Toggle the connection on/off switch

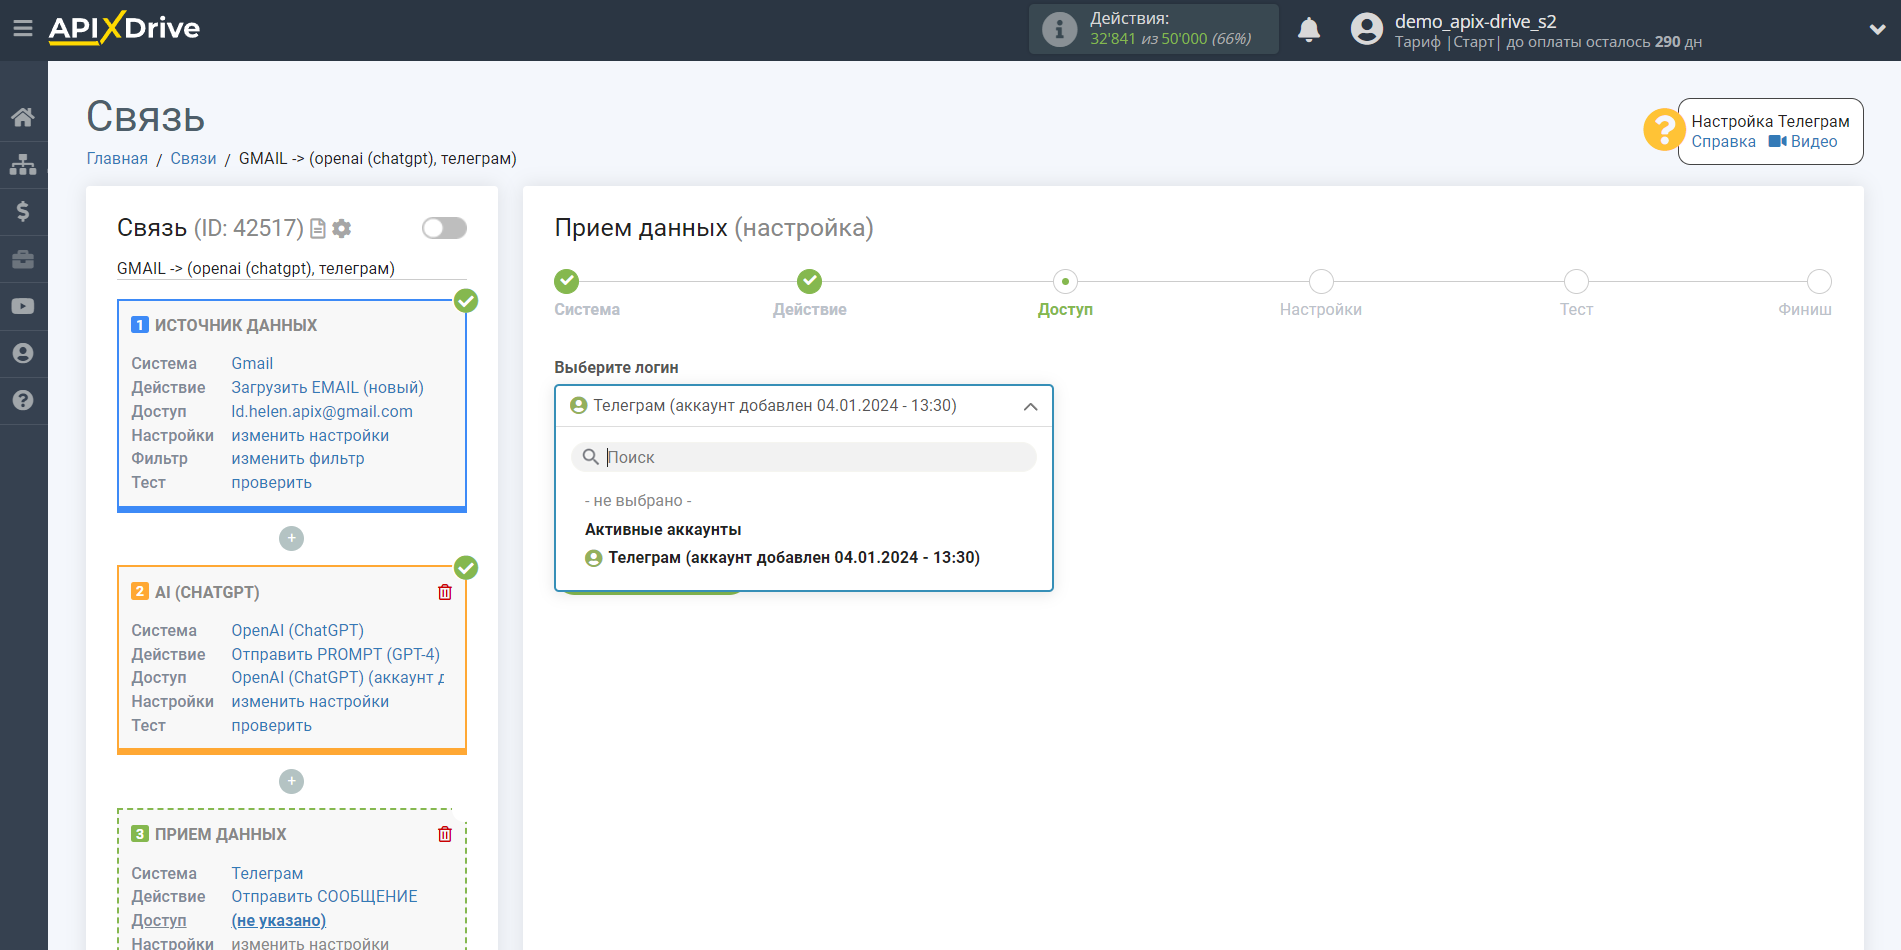[x=444, y=228]
